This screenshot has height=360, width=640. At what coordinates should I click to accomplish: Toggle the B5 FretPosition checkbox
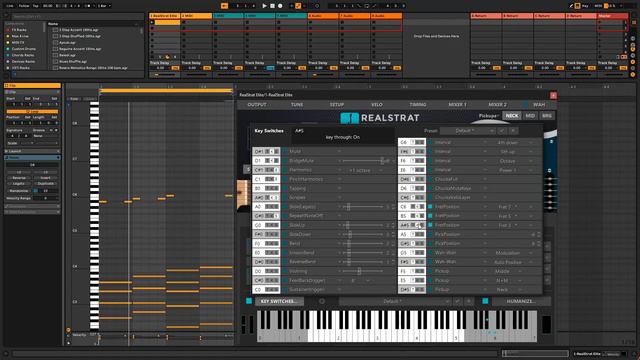430,216
